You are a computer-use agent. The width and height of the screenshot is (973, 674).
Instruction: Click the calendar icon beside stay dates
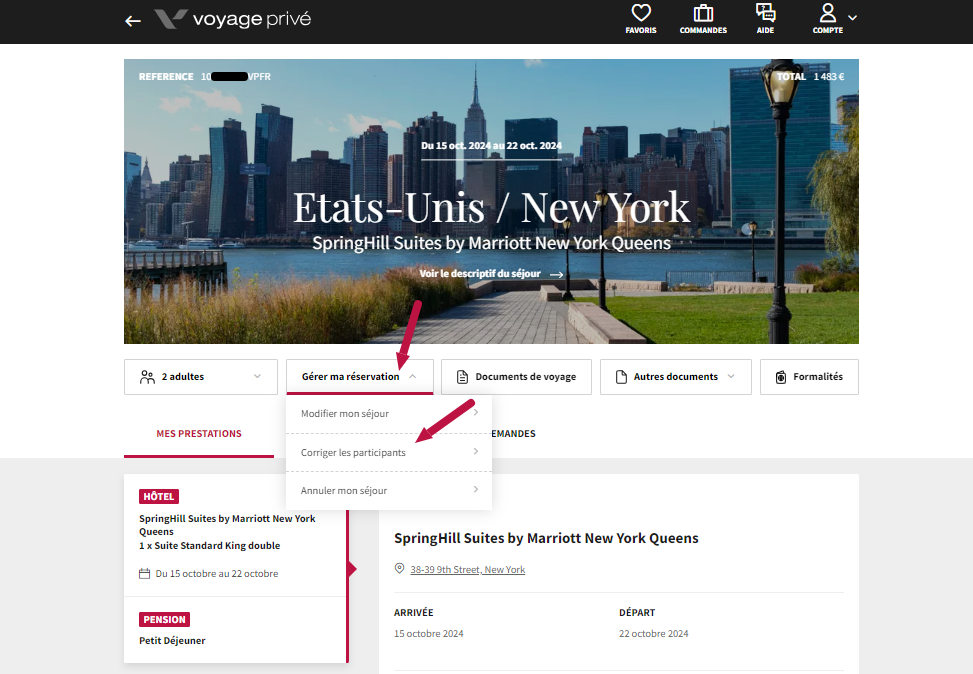coord(145,573)
